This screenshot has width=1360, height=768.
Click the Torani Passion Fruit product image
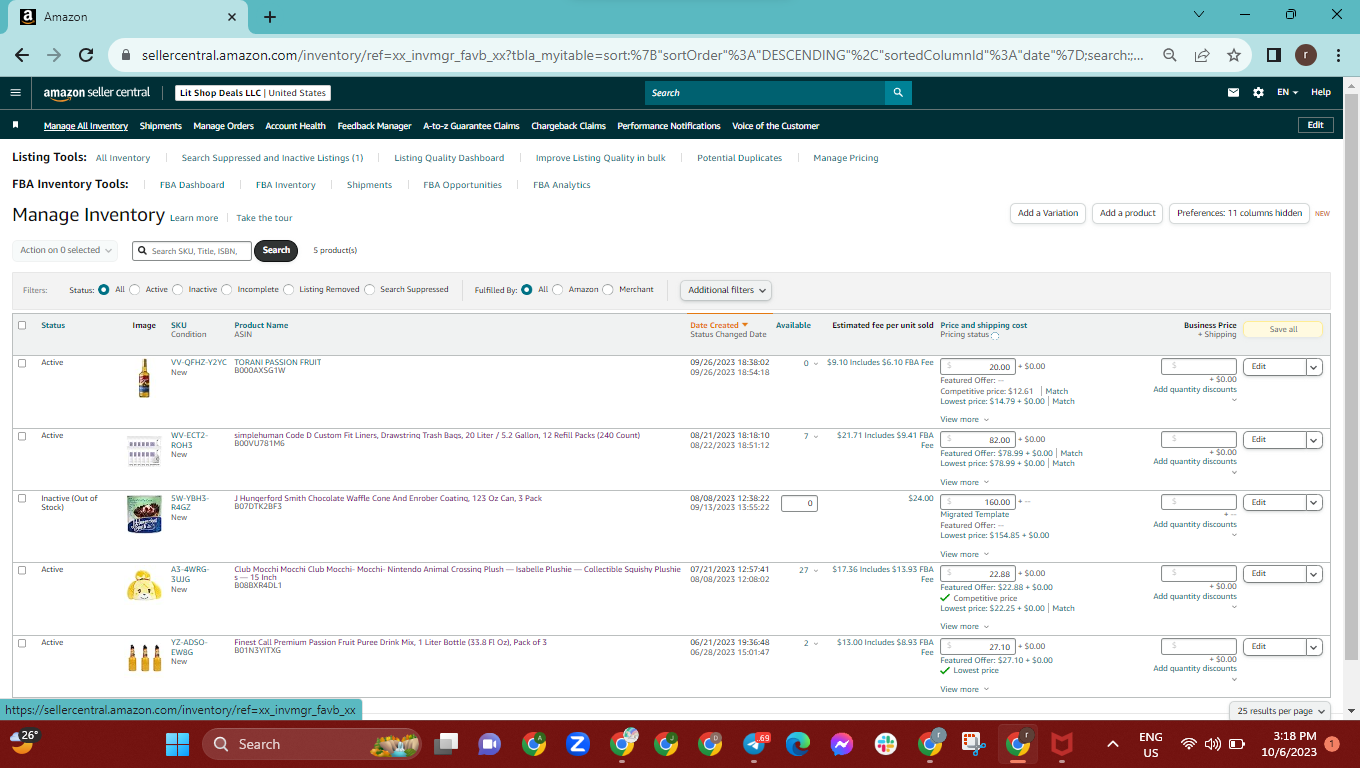tap(144, 379)
